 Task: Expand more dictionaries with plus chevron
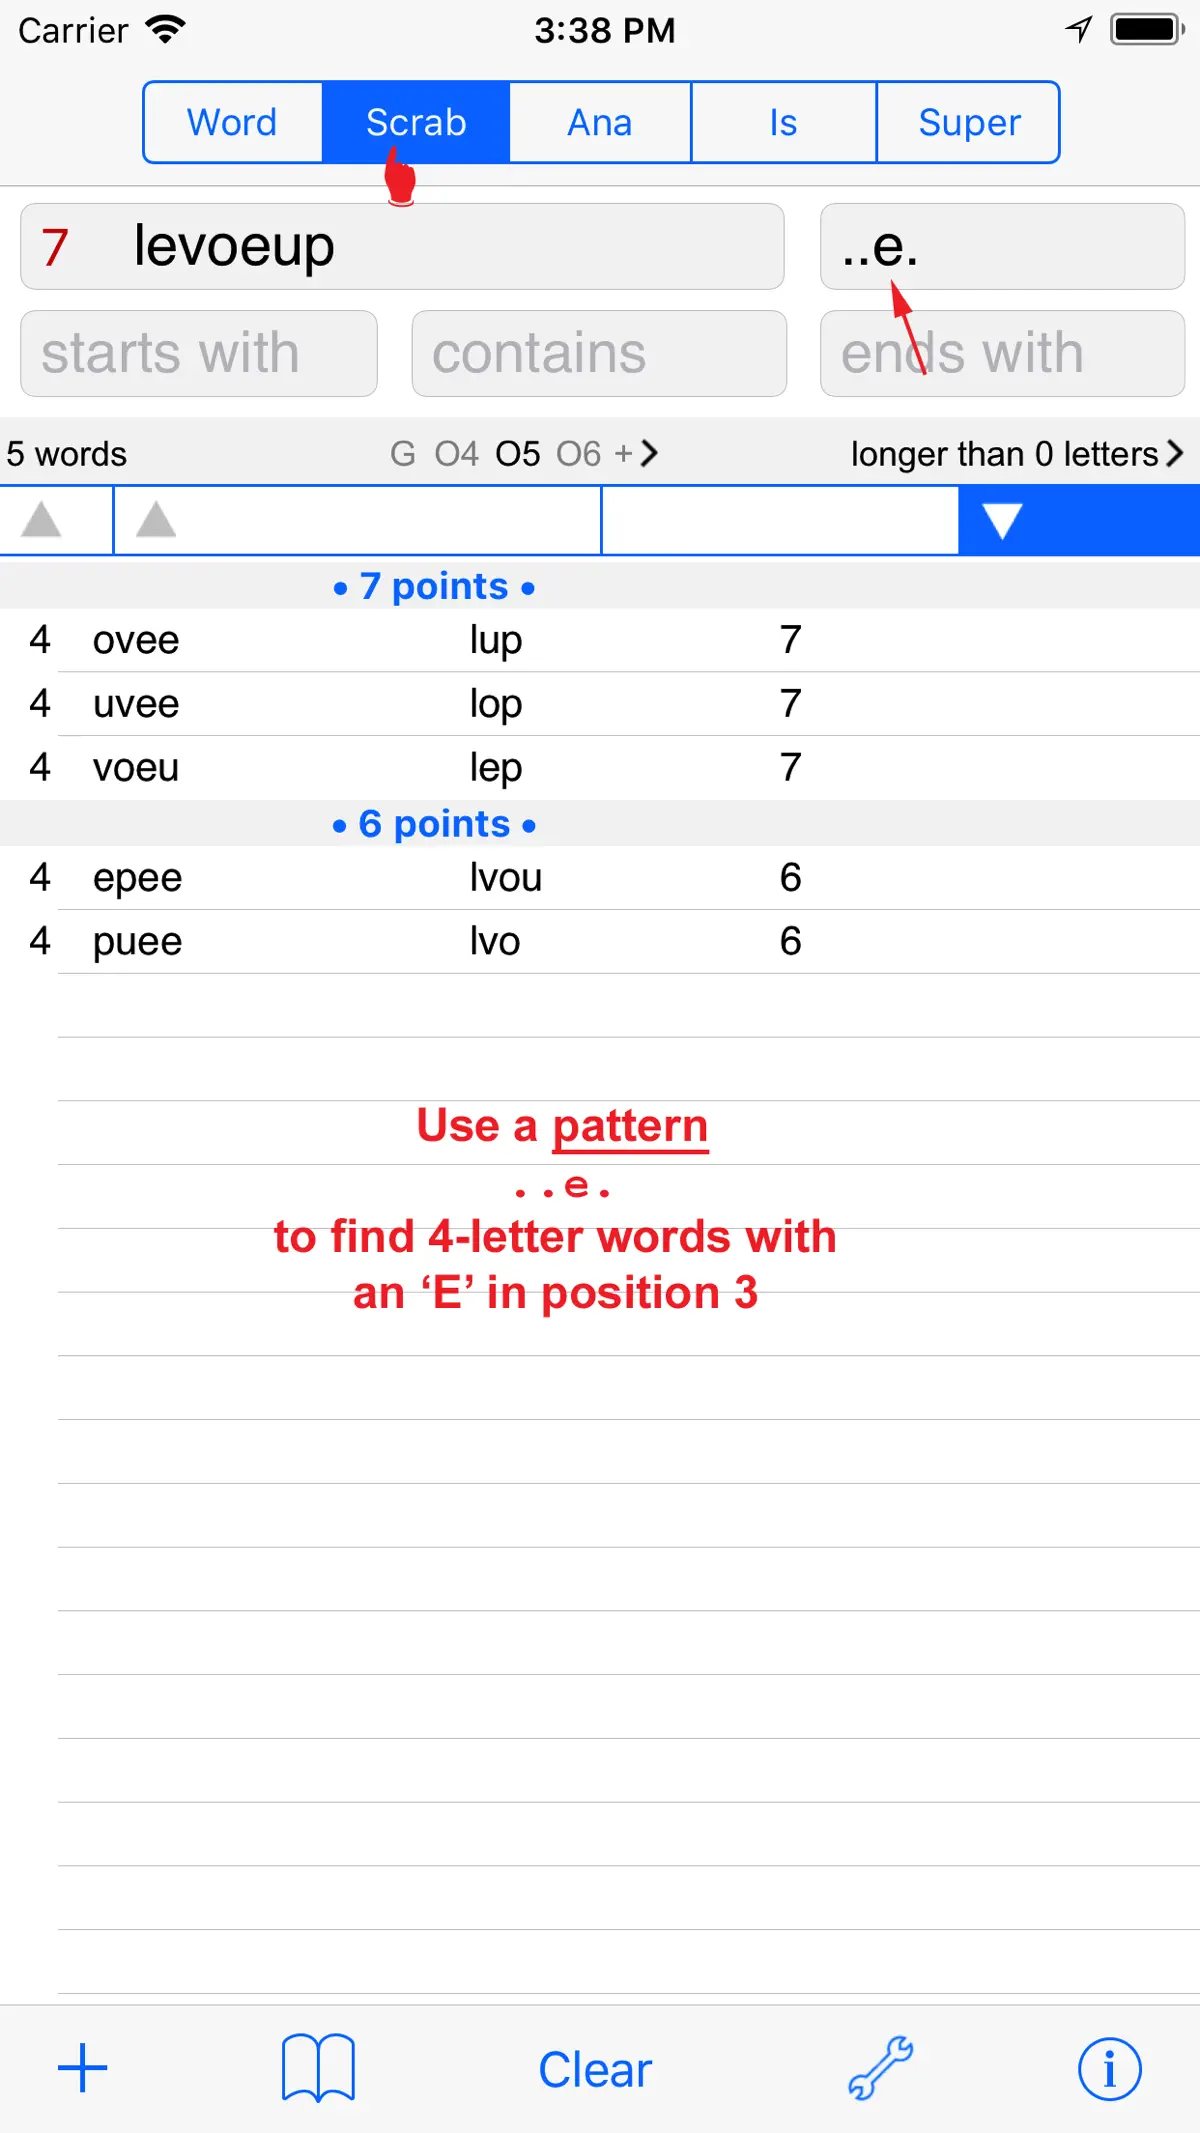pyautogui.click(x=637, y=454)
